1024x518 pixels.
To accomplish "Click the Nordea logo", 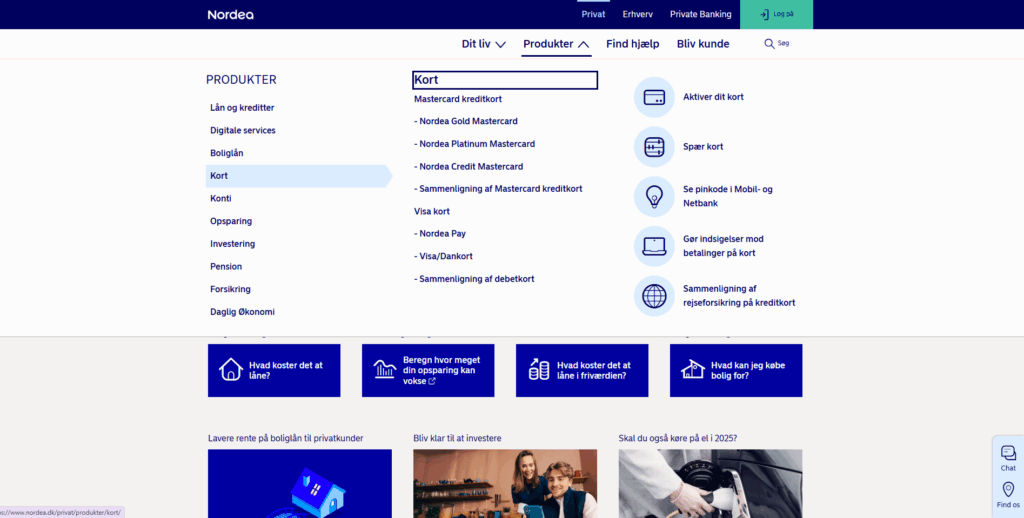I will tap(231, 14).
